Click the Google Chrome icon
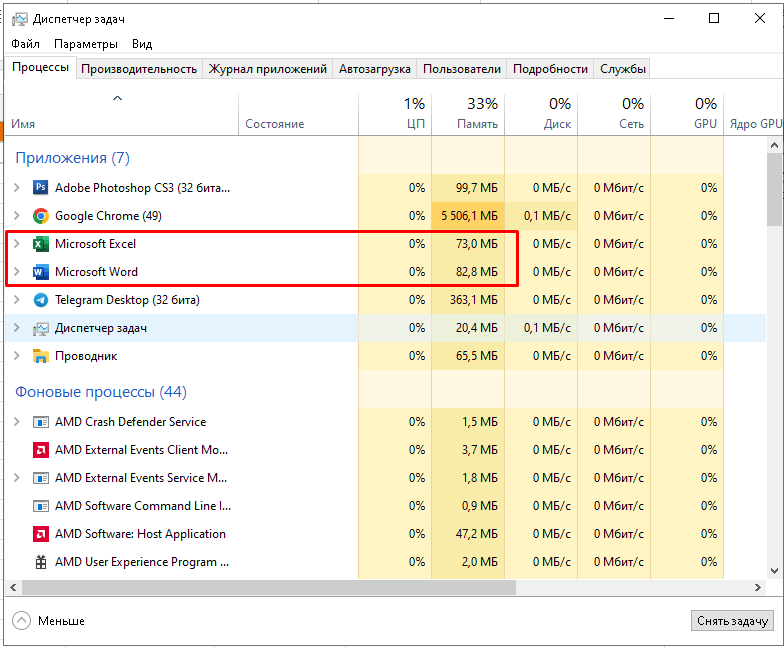The image size is (784, 648). pyautogui.click(x=40, y=216)
